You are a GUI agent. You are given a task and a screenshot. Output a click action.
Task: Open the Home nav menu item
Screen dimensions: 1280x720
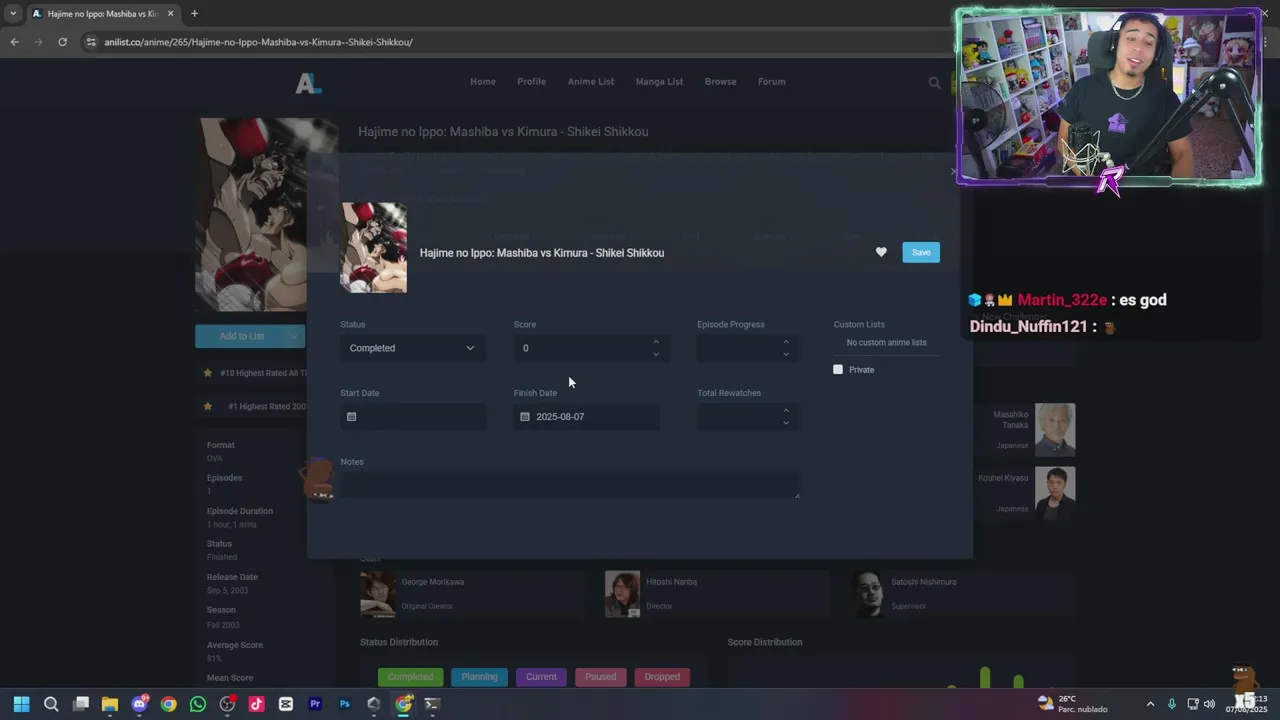pyautogui.click(x=483, y=81)
